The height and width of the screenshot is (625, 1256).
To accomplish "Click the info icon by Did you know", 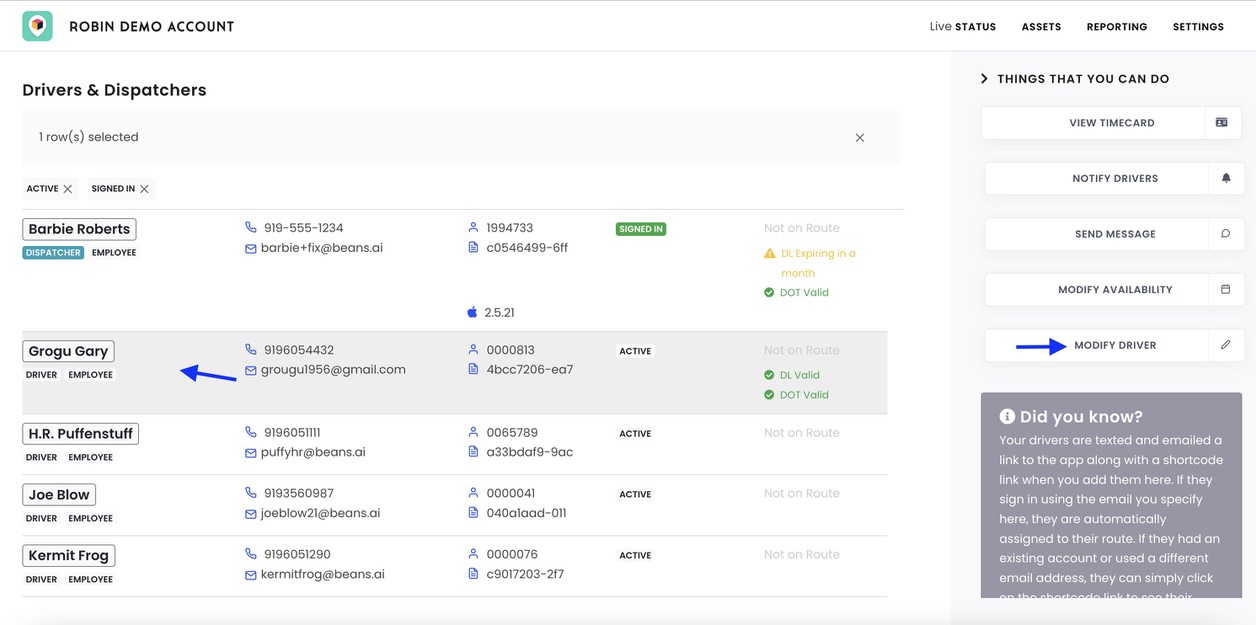I will pyautogui.click(x=1007, y=417).
